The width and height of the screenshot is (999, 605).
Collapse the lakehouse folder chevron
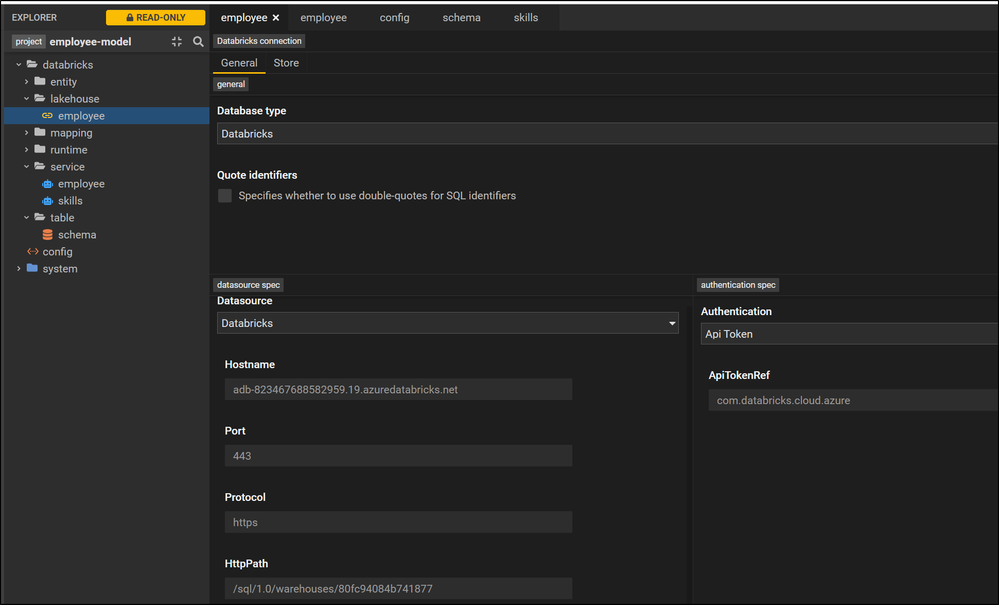(26, 99)
